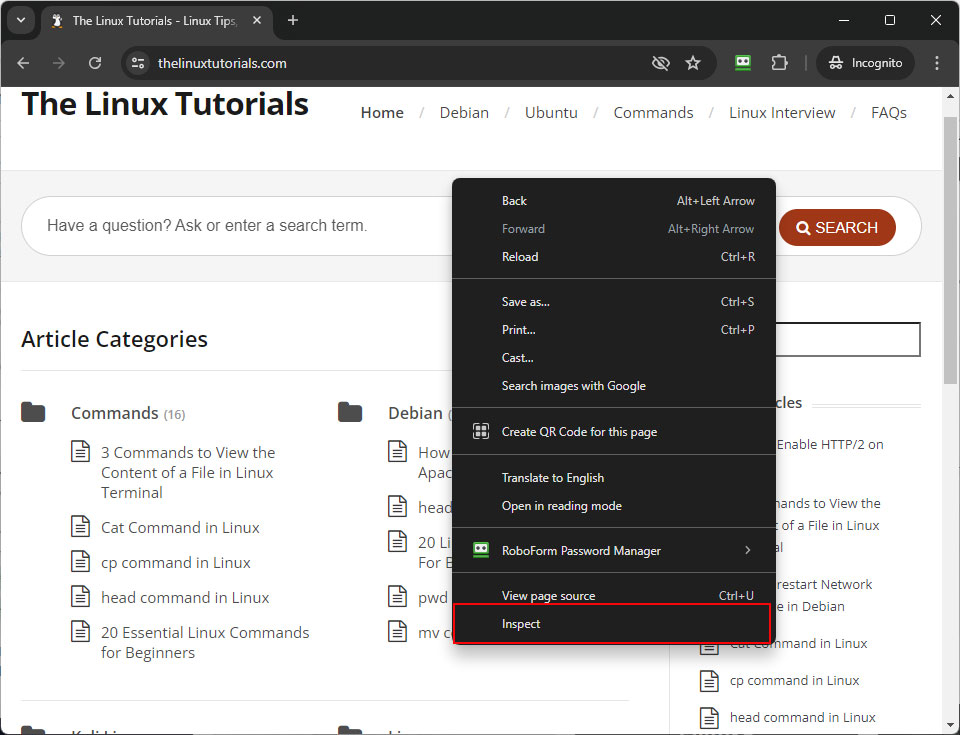Choose Search images with Google
960x735 pixels.
(614, 386)
